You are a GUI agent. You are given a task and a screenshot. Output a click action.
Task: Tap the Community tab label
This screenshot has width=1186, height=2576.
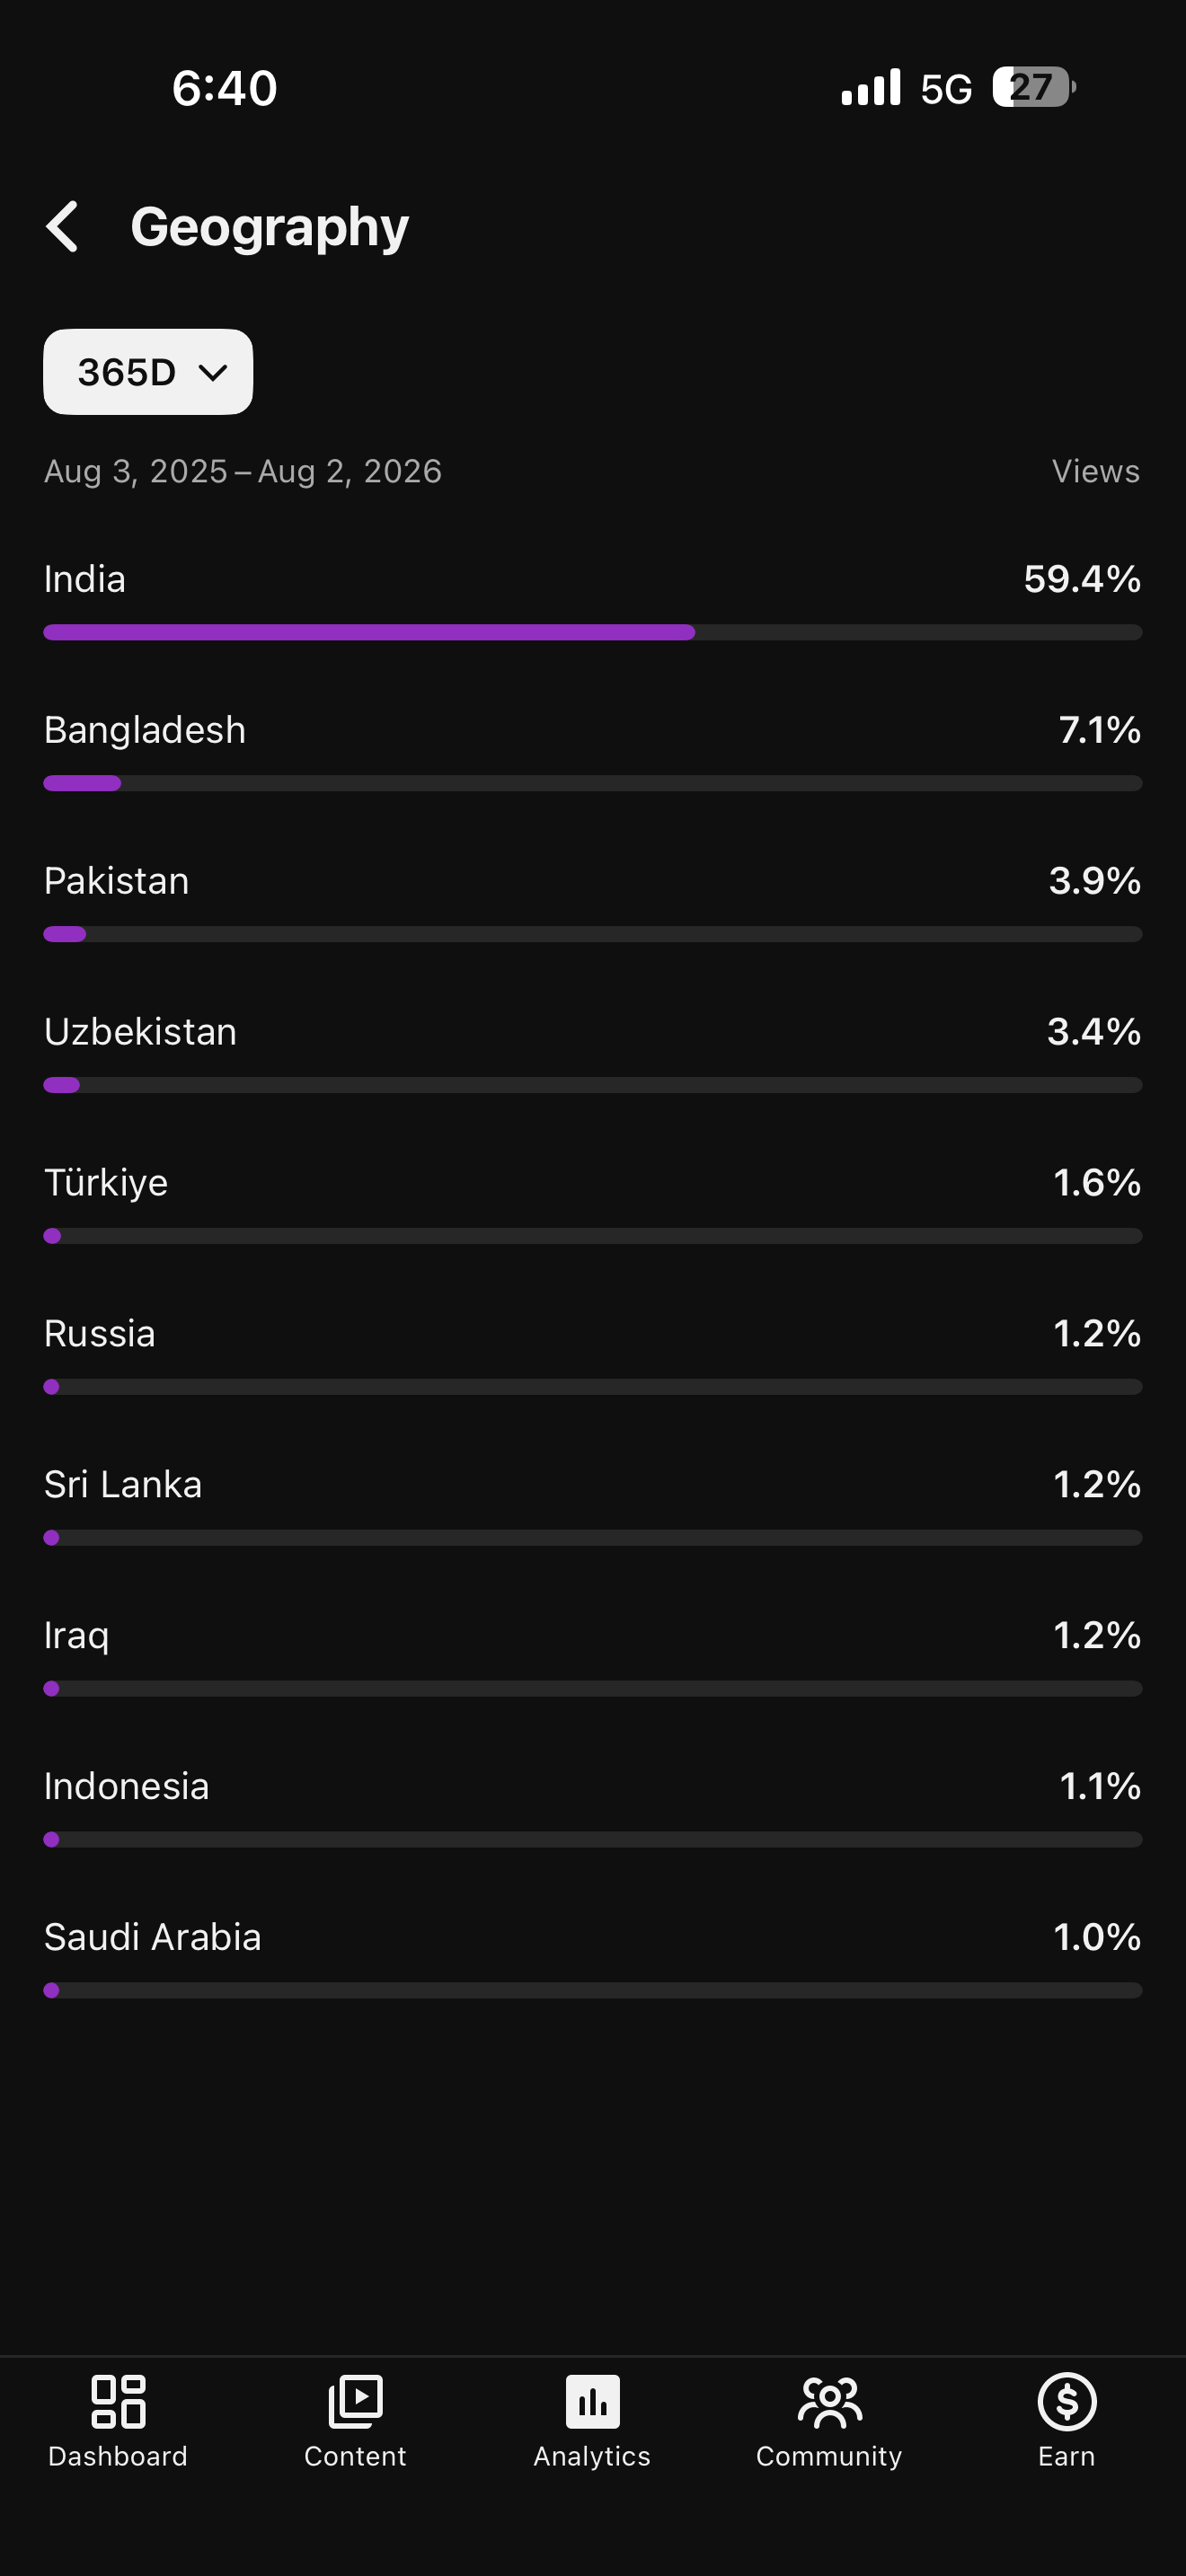[x=829, y=2456]
